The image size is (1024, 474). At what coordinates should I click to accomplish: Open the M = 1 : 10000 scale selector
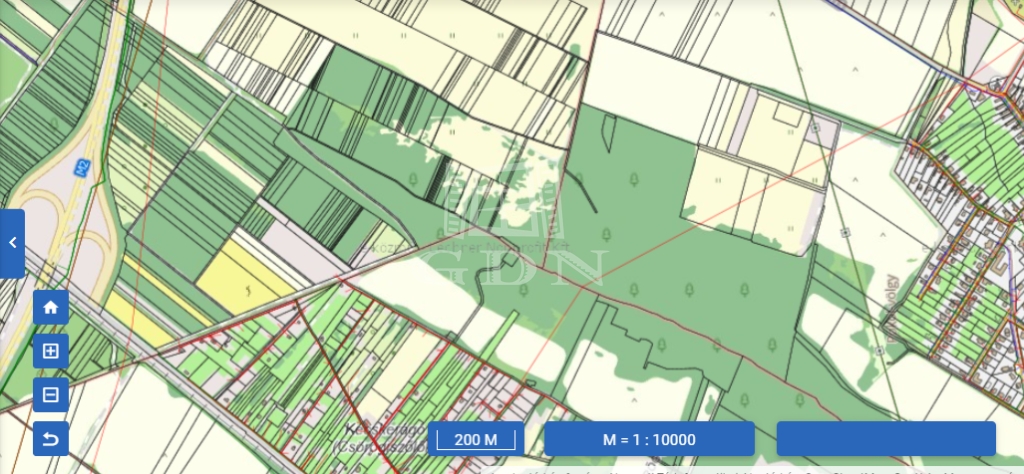click(x=649, y=439)
